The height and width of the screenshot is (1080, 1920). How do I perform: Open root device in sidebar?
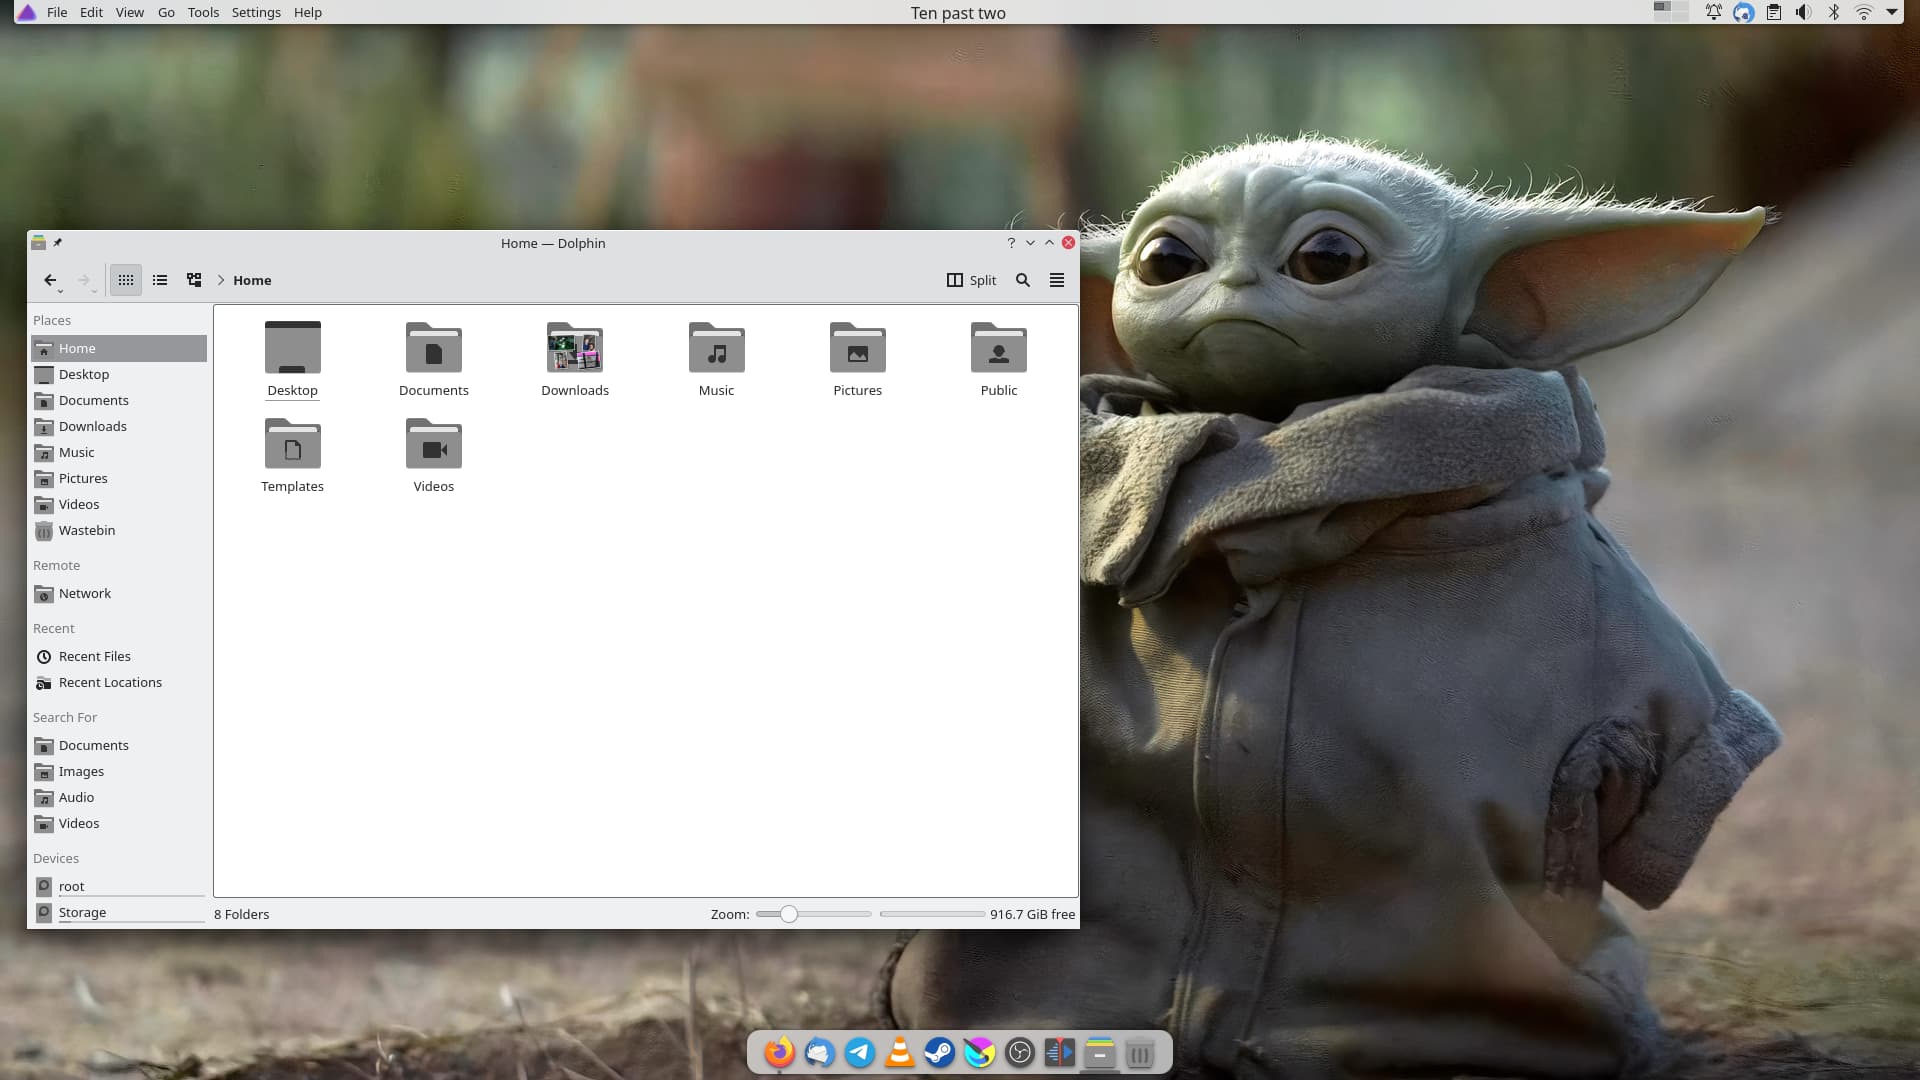pyautogui.click(x=119, y=886)
